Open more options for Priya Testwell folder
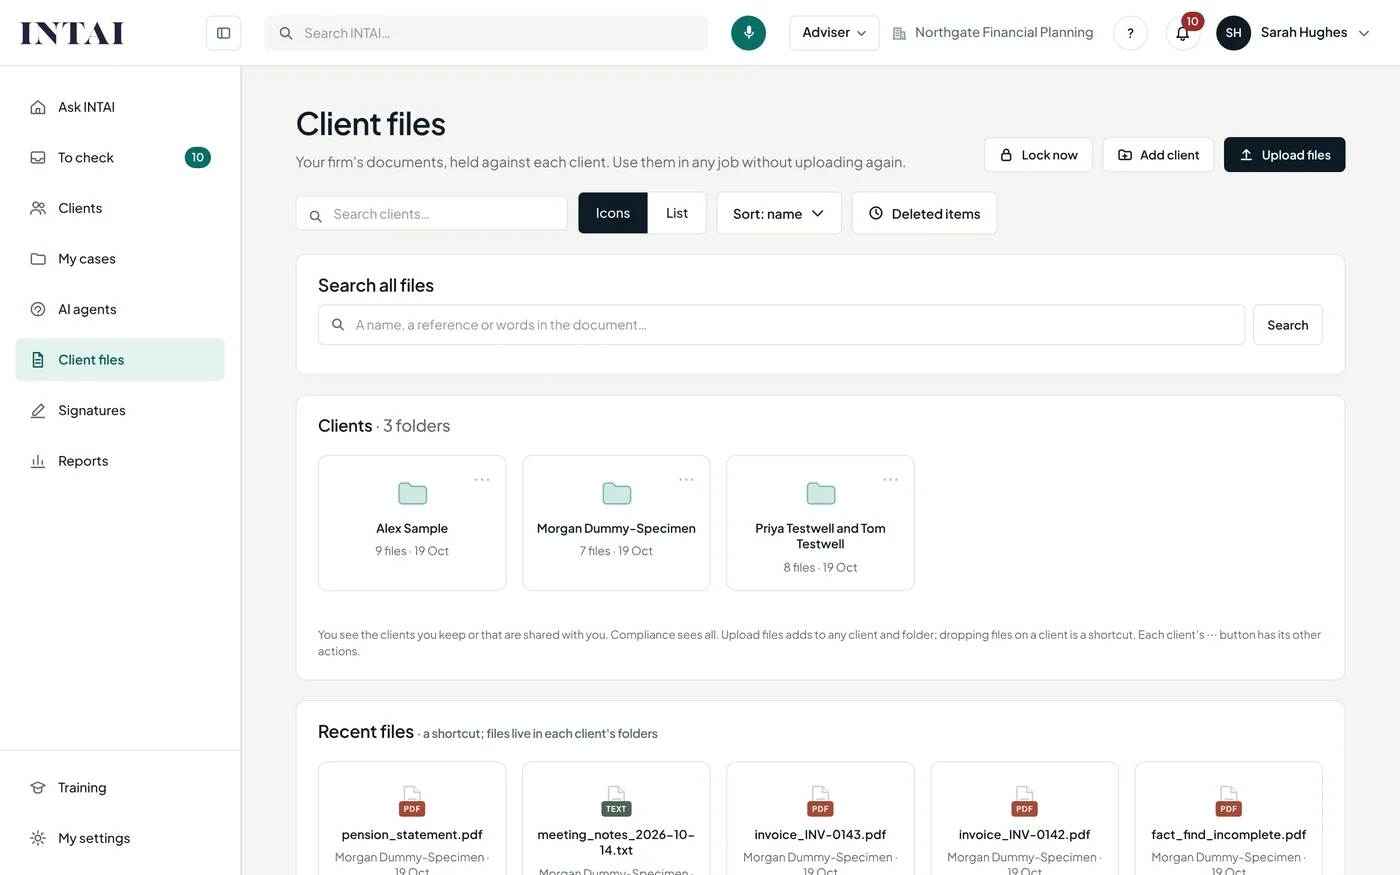Image resolution: width=1400 pixels, height=875 pixels. (890, 480)
